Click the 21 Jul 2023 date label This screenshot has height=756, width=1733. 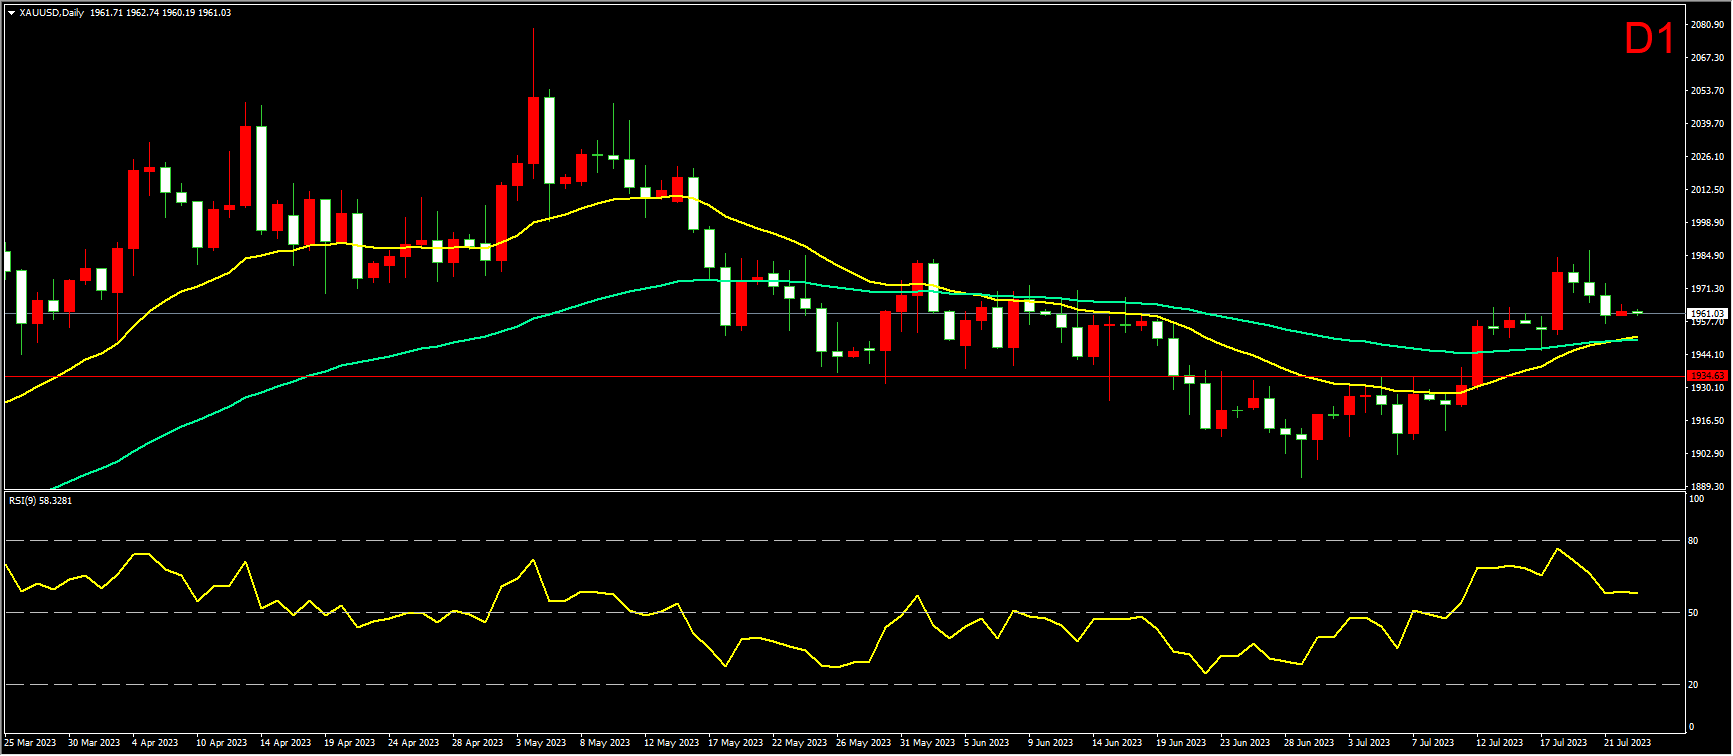tap(1627, 743)
